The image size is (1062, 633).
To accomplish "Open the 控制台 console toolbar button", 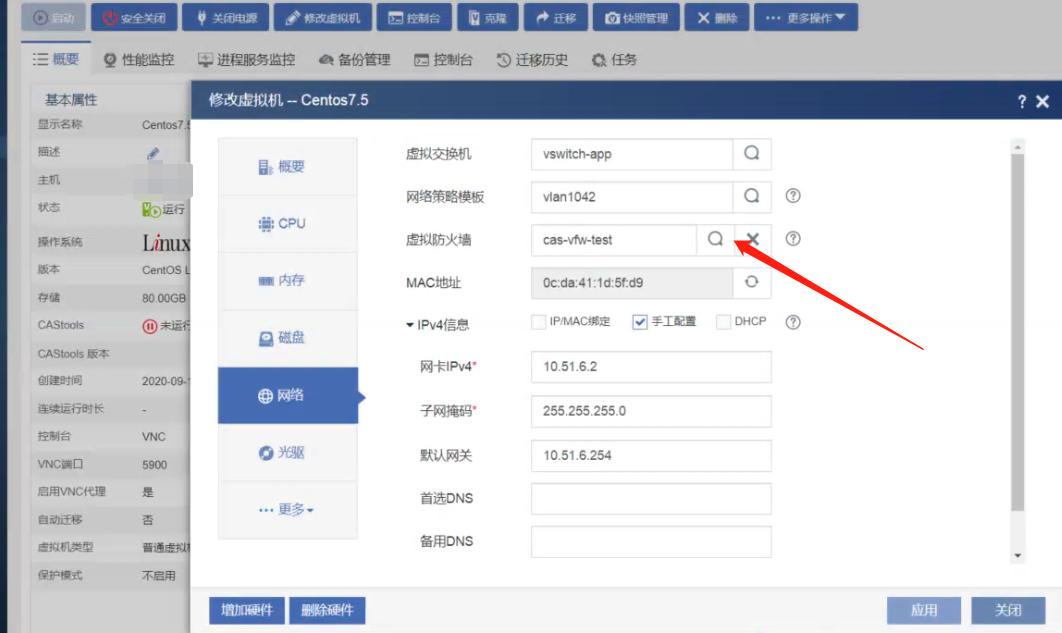I will coord(415,18).
